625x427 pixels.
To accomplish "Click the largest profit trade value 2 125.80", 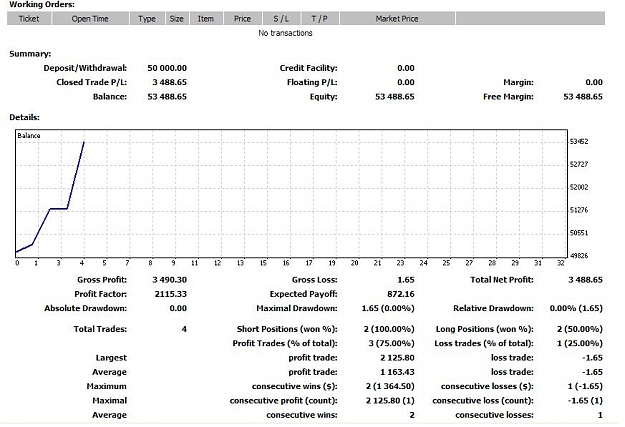I will coord(397,358).
